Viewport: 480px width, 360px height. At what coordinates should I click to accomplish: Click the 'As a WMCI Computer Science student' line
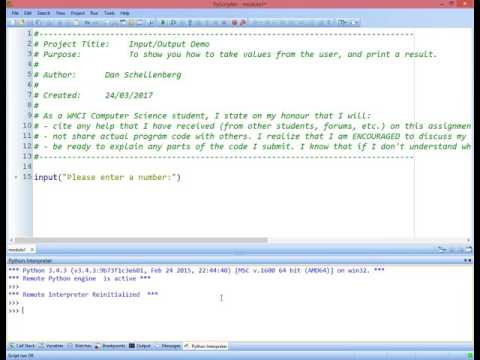tap(202, 116)
